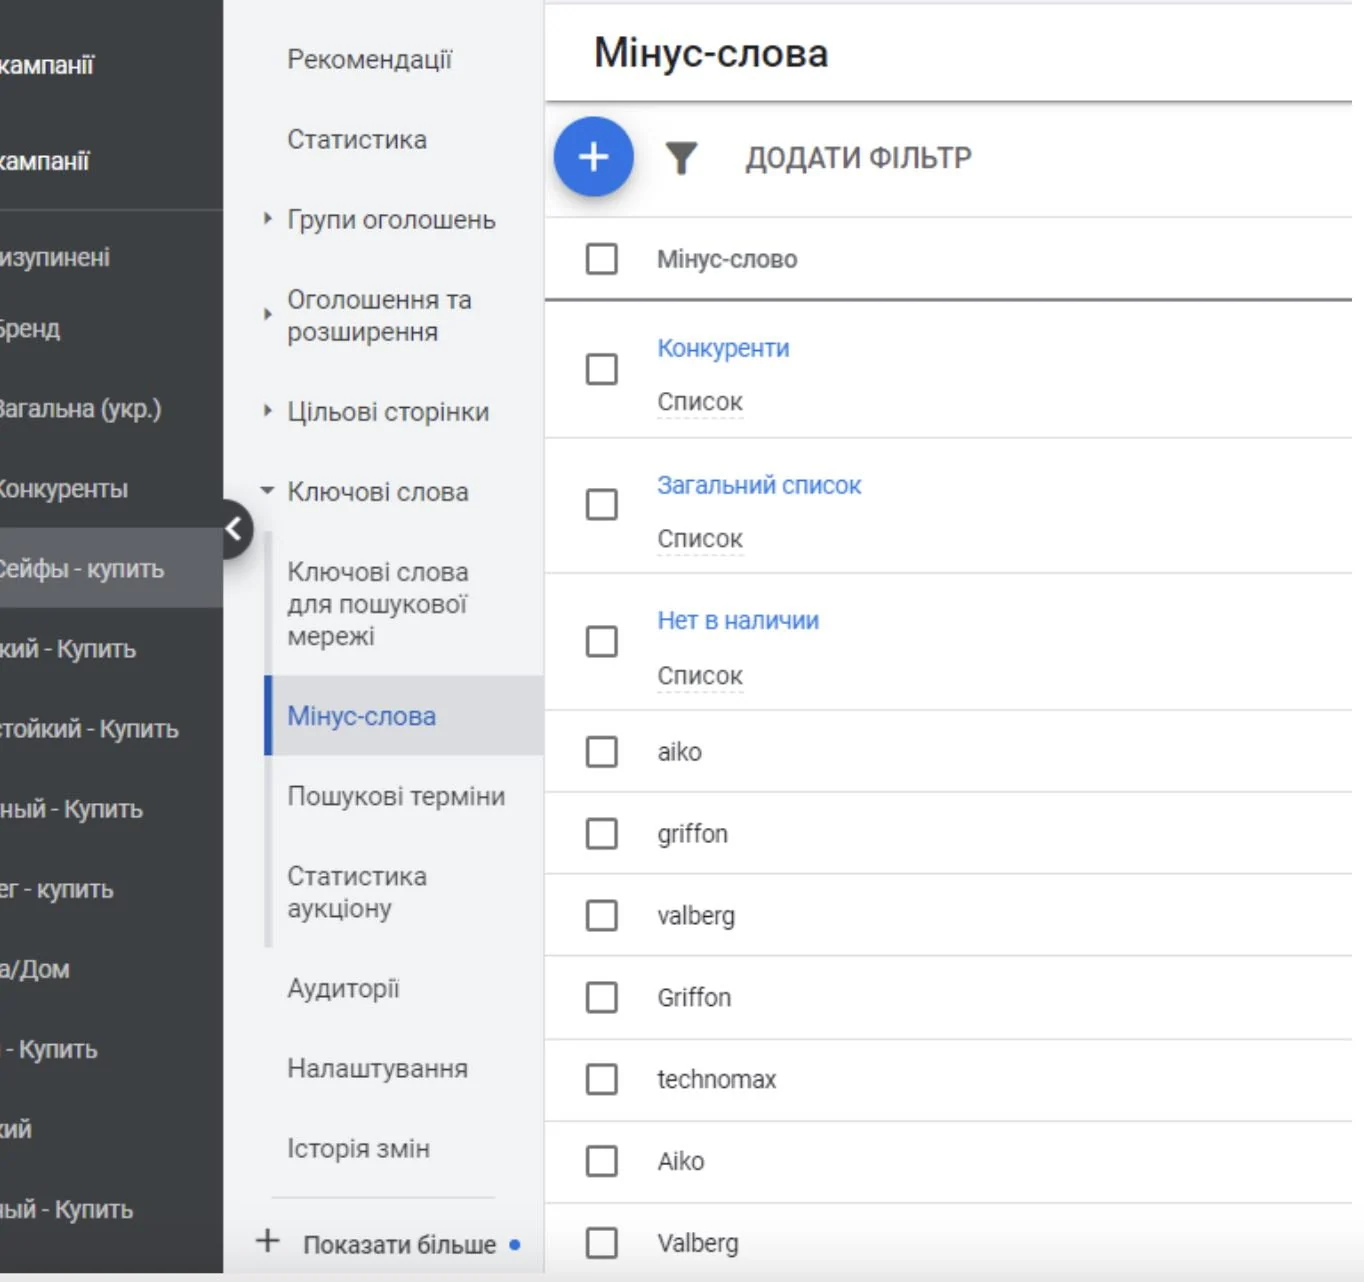Tick the capitalized Griffon checkbox
The width and height of the screenshot is (1364, 1282).
click(x=601, y=997)
